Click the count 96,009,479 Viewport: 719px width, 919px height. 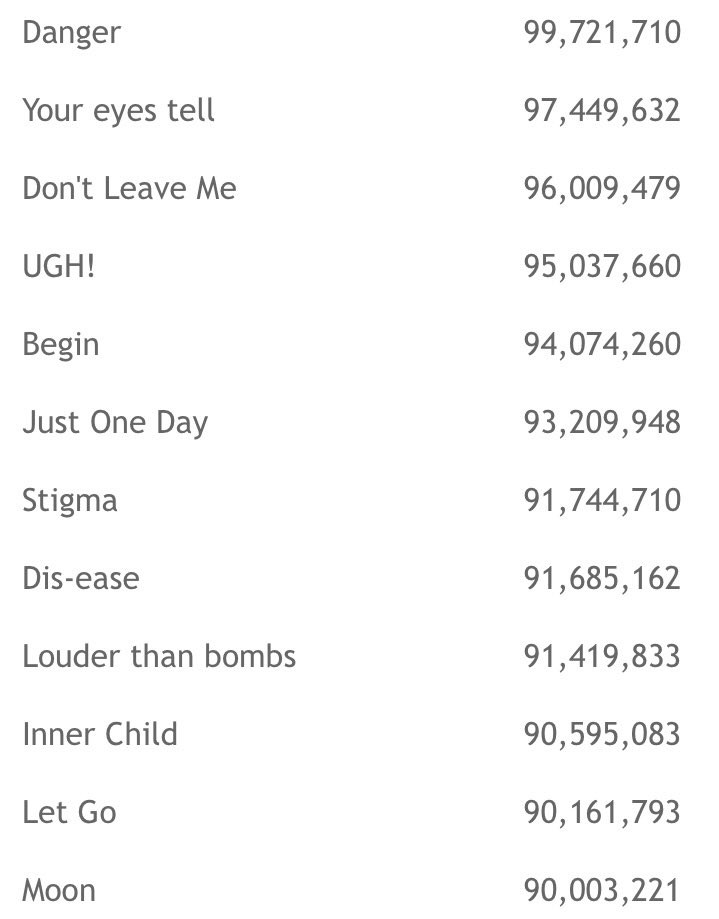(602, 188)
